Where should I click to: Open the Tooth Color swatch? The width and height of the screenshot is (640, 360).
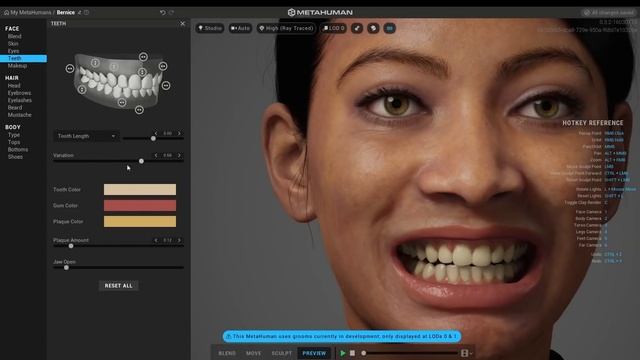pyautogui.click(x=140, y=189)
